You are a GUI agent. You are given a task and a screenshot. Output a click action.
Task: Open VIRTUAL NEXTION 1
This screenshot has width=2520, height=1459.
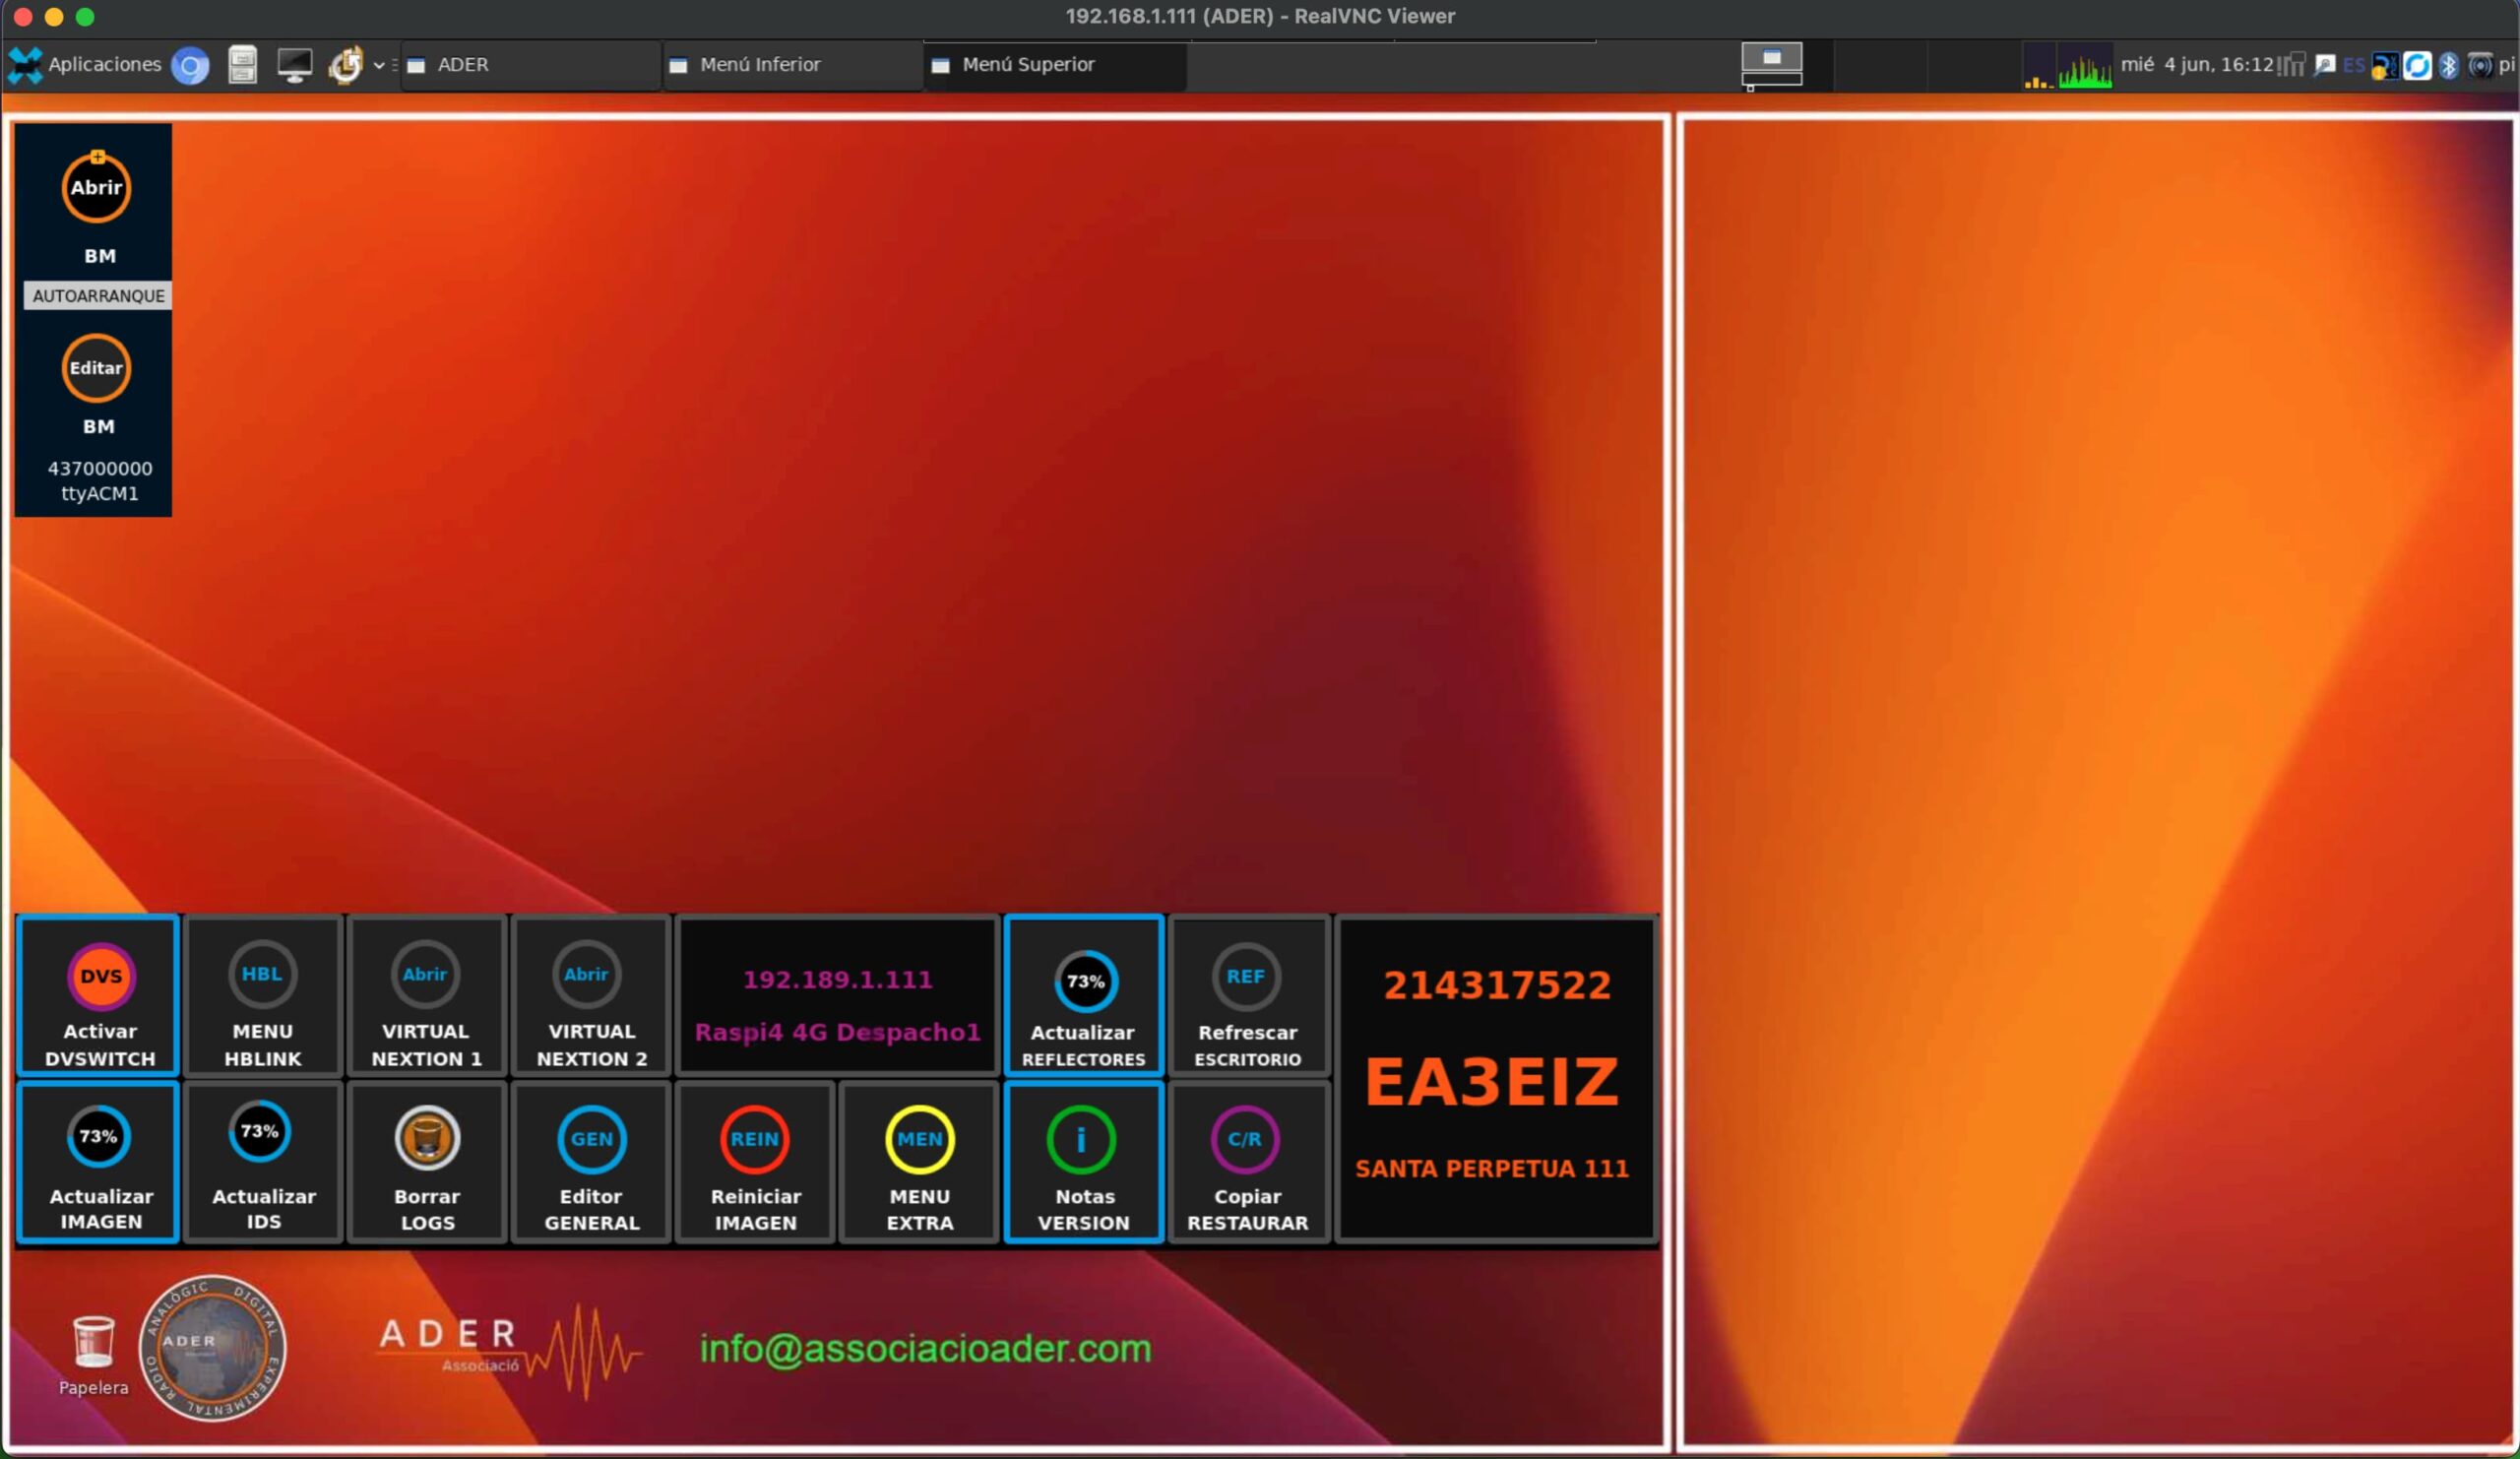click(x=427, y=995)
